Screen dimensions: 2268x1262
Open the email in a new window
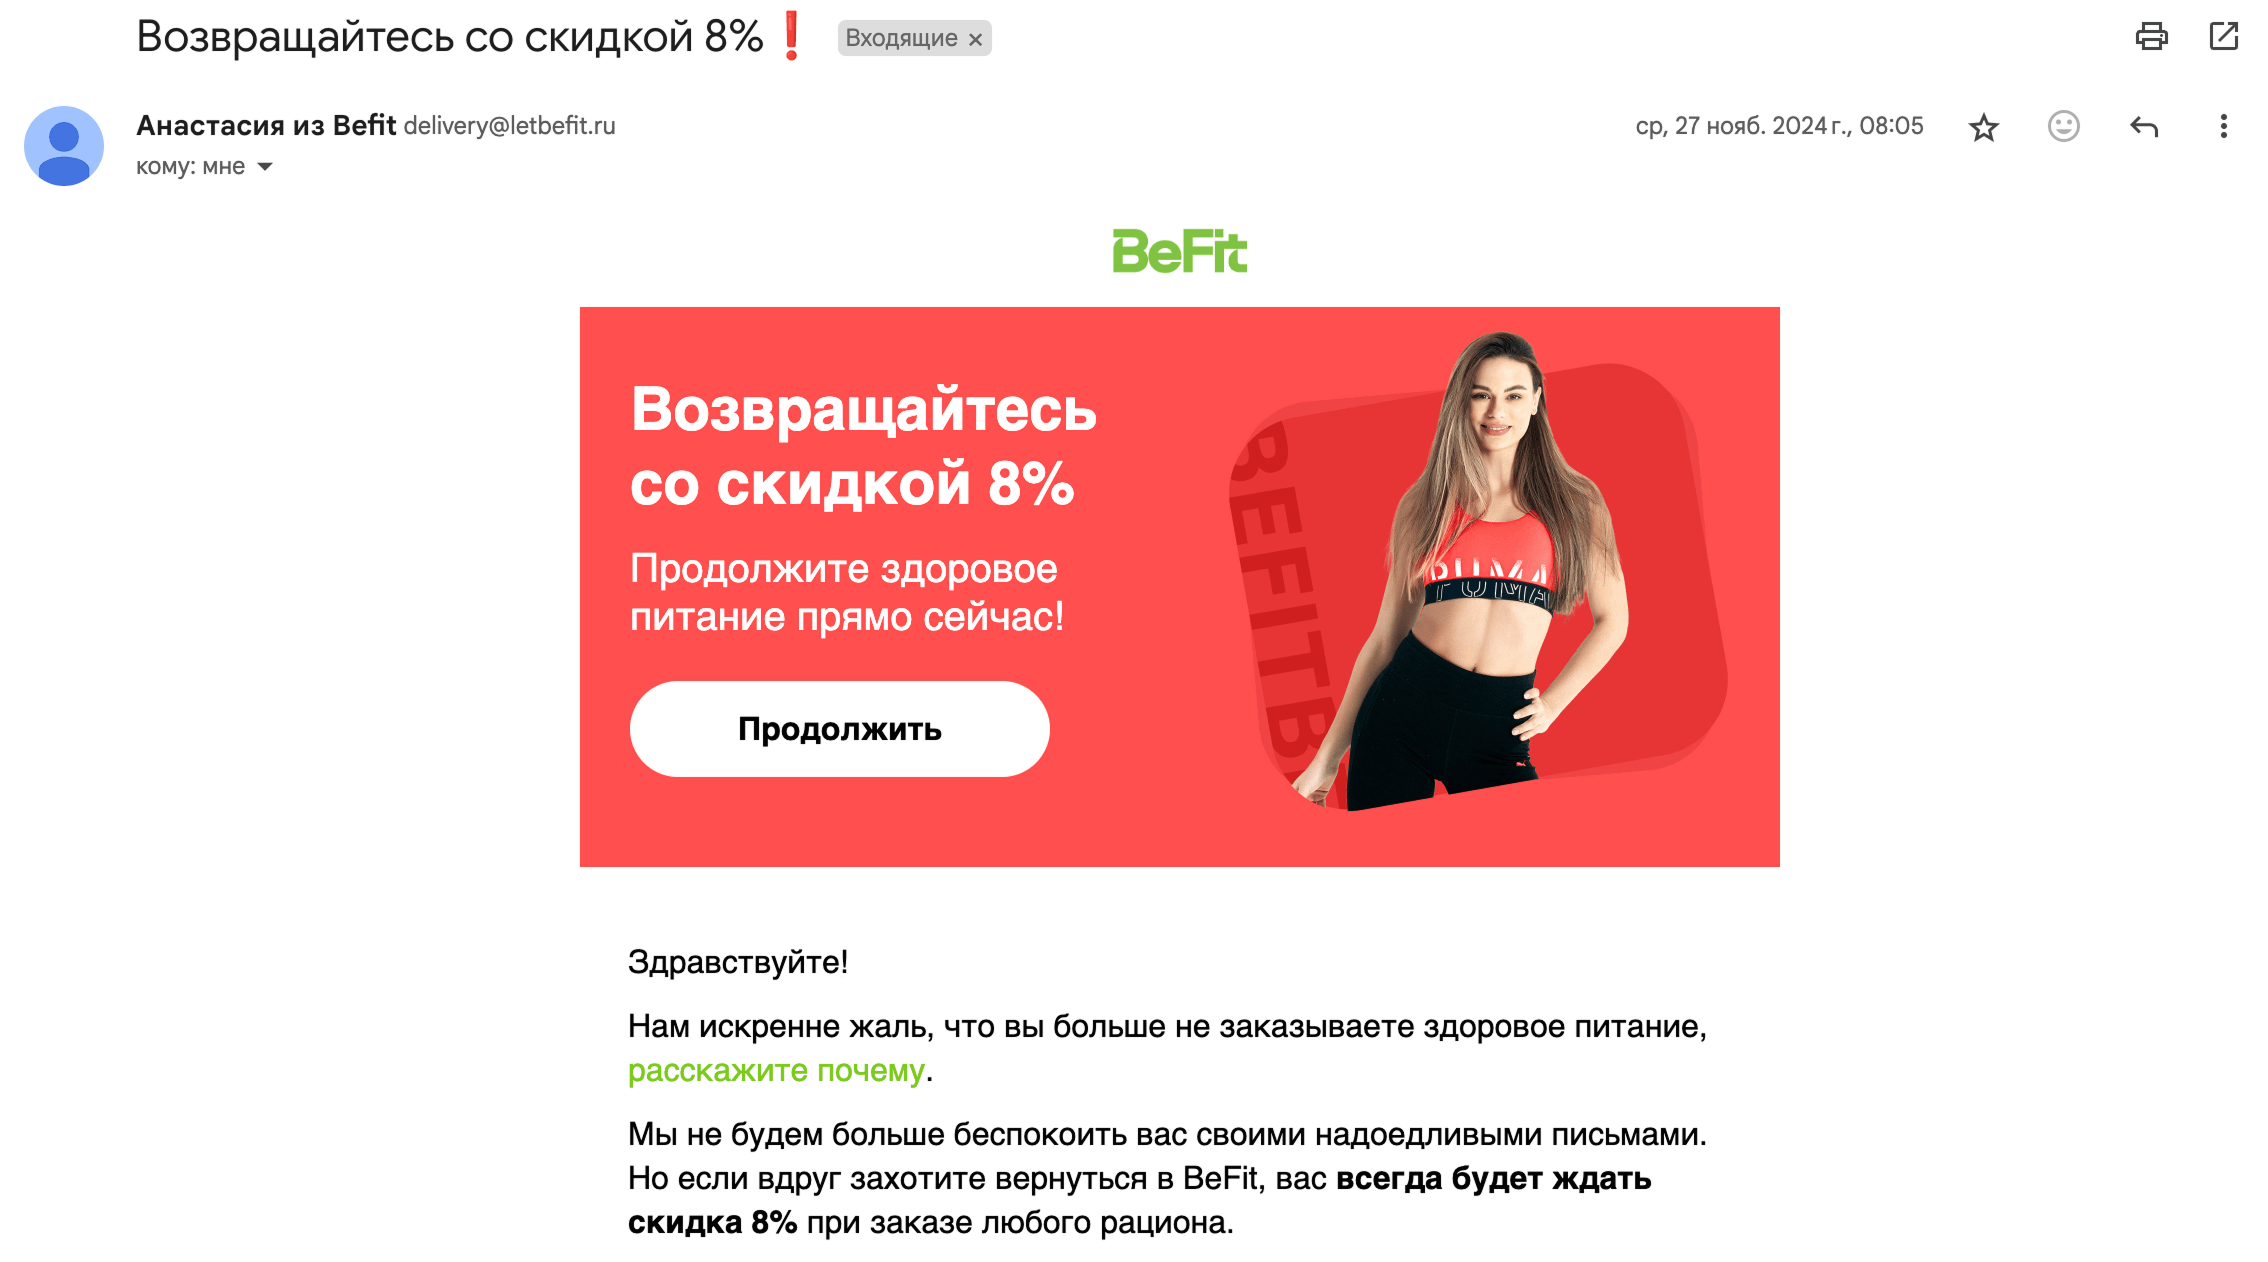point(2223,37)
